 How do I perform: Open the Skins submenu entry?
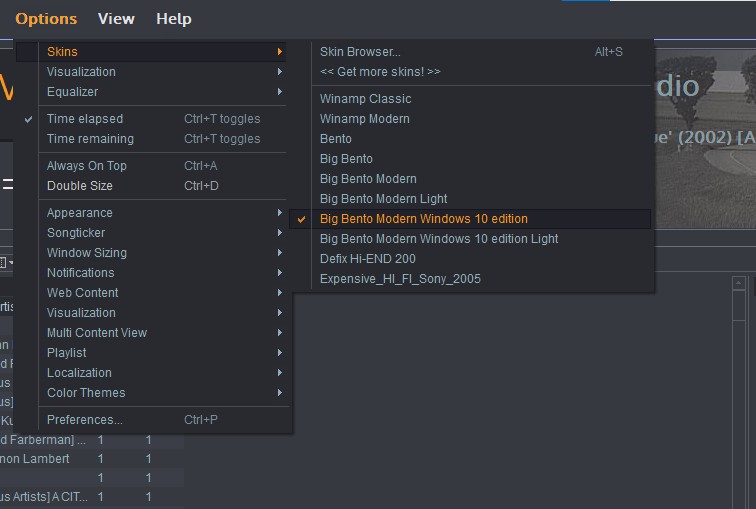point(151,52)
